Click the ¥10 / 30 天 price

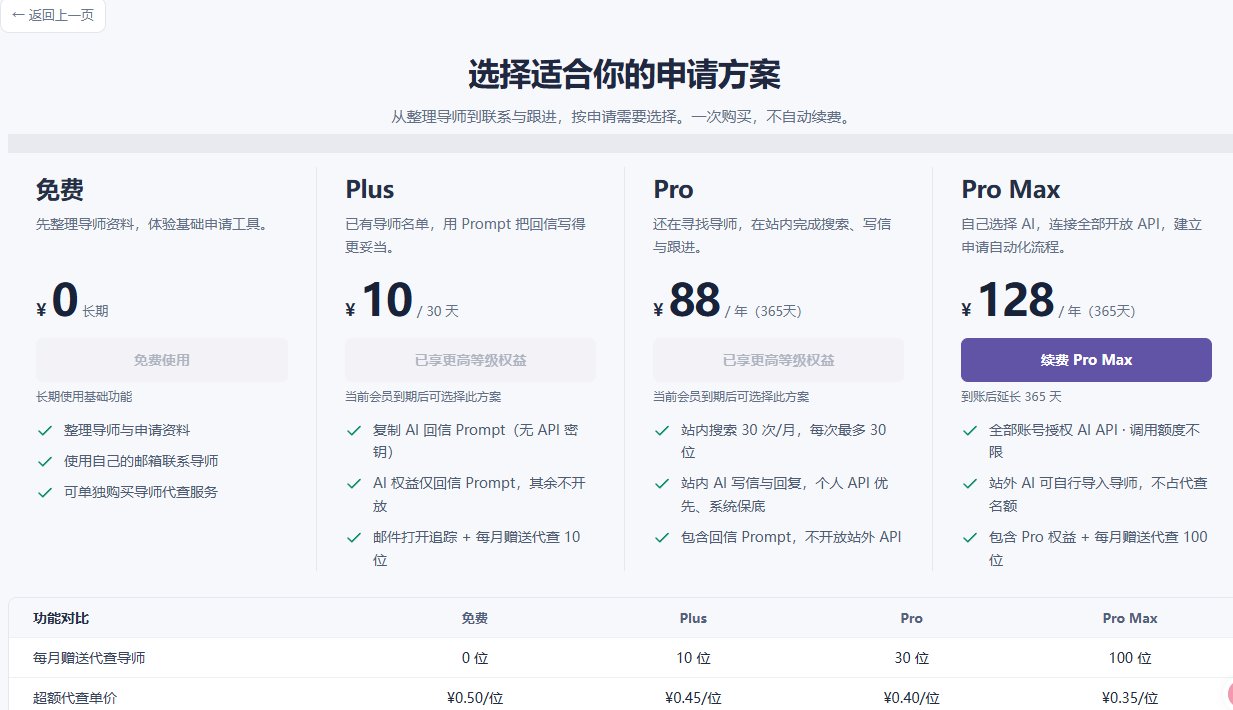[402, 301]
